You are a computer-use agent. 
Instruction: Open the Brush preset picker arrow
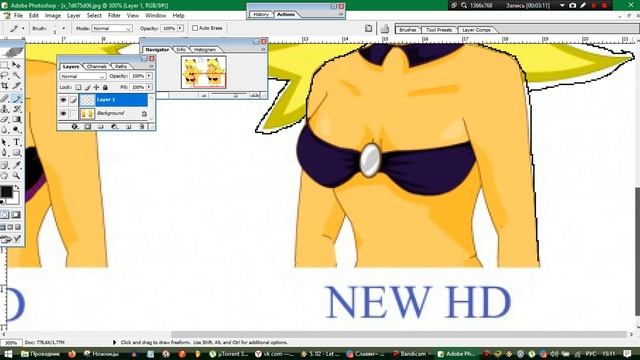pos(63,28)
